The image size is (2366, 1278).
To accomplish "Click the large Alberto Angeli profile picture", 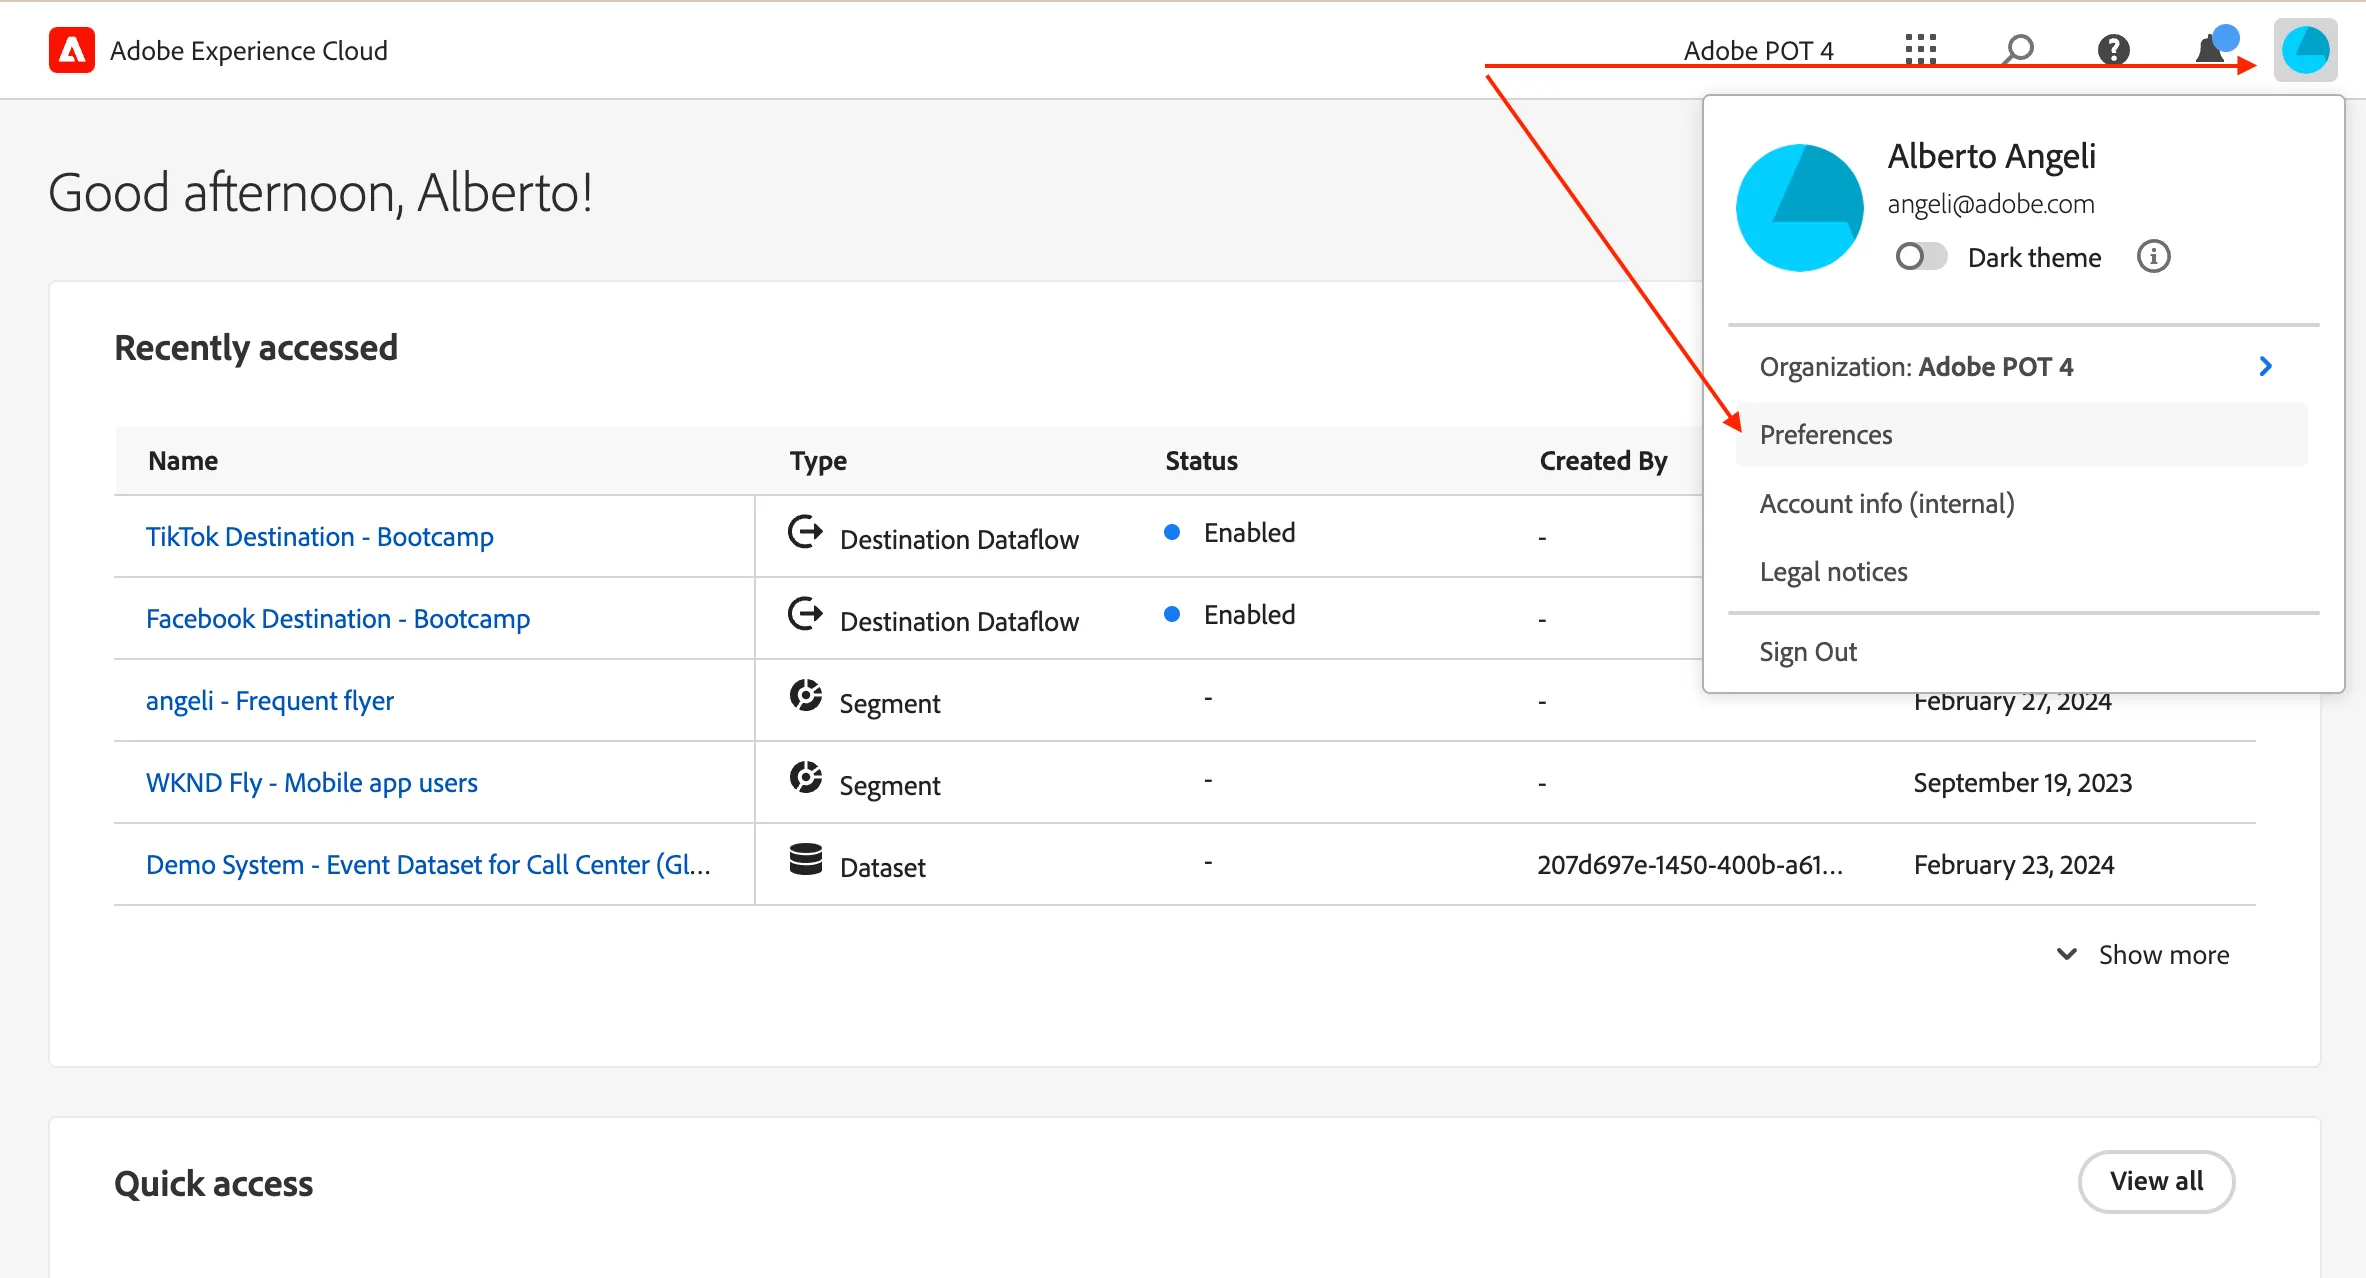I will coord(1799,207).
